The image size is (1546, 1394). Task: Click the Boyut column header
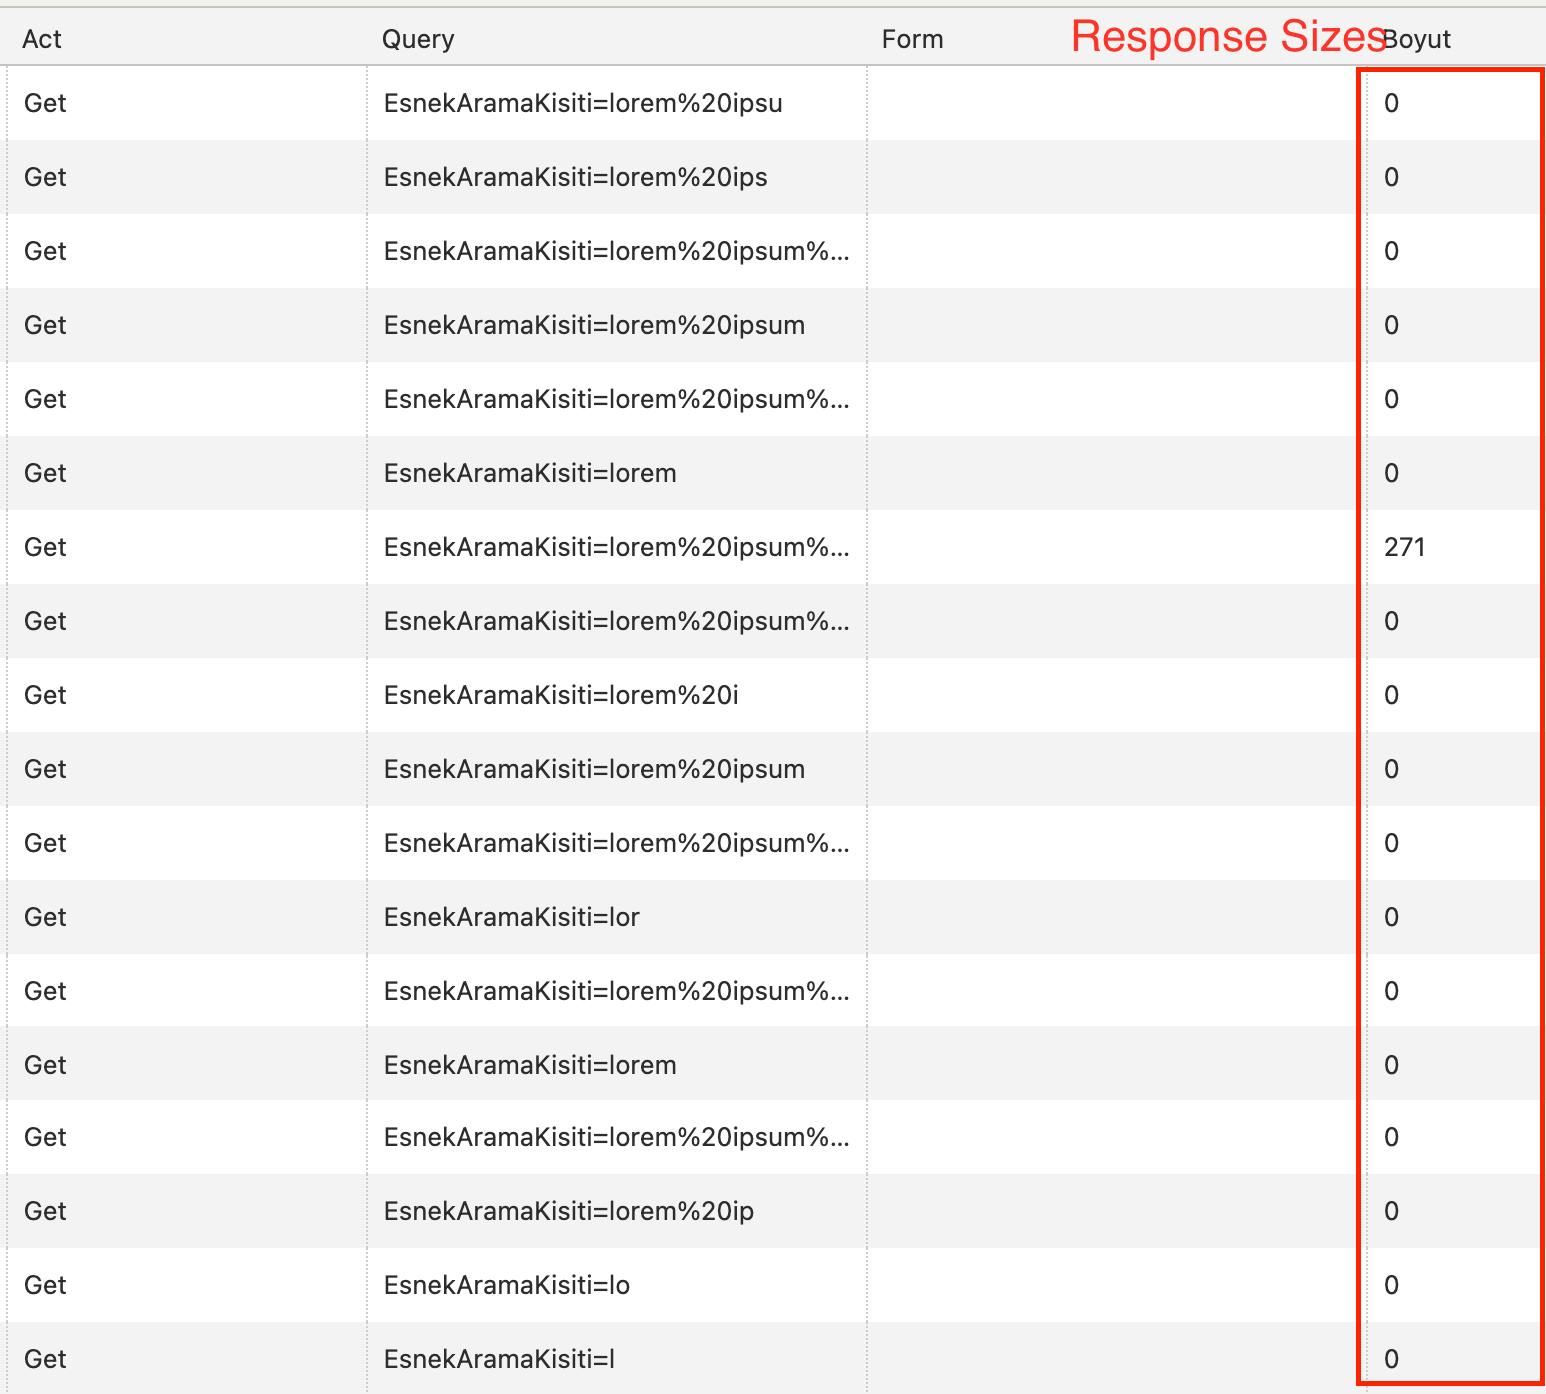1417,39
